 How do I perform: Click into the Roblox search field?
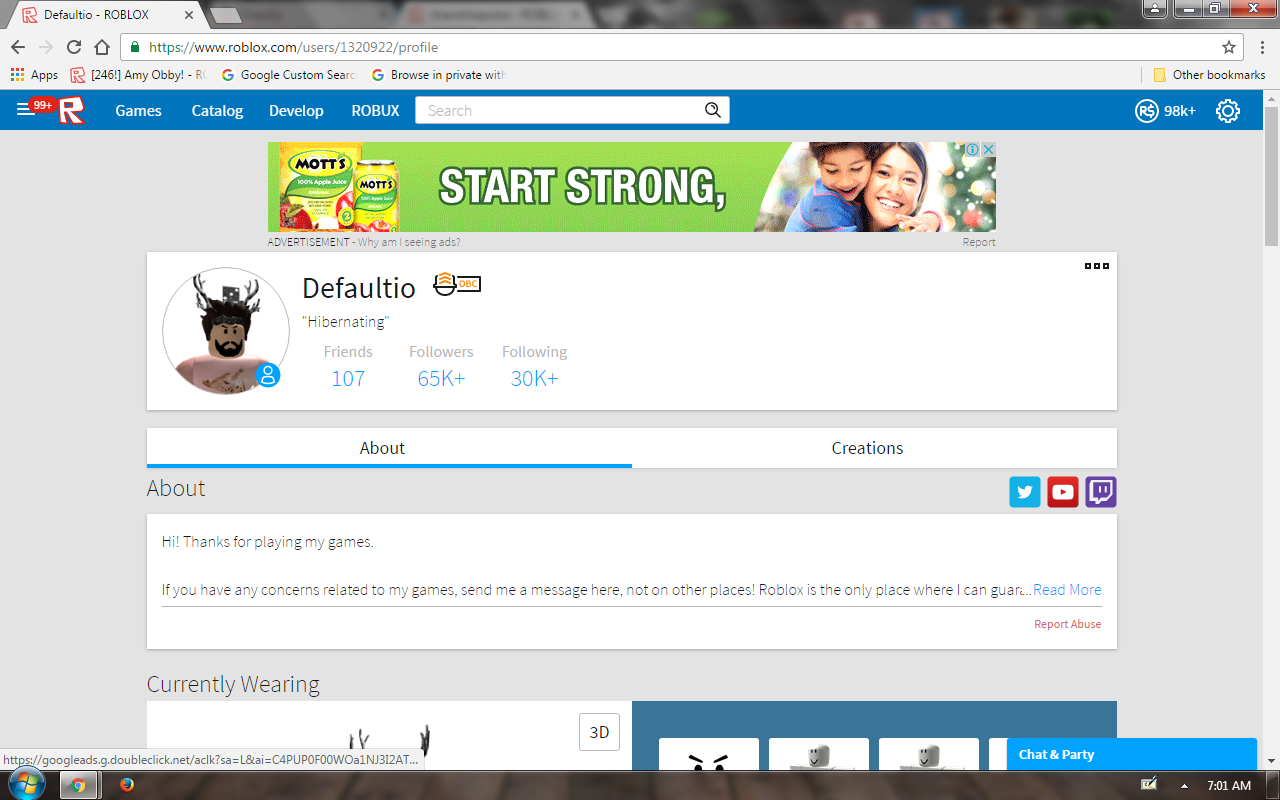click(560, 110)
